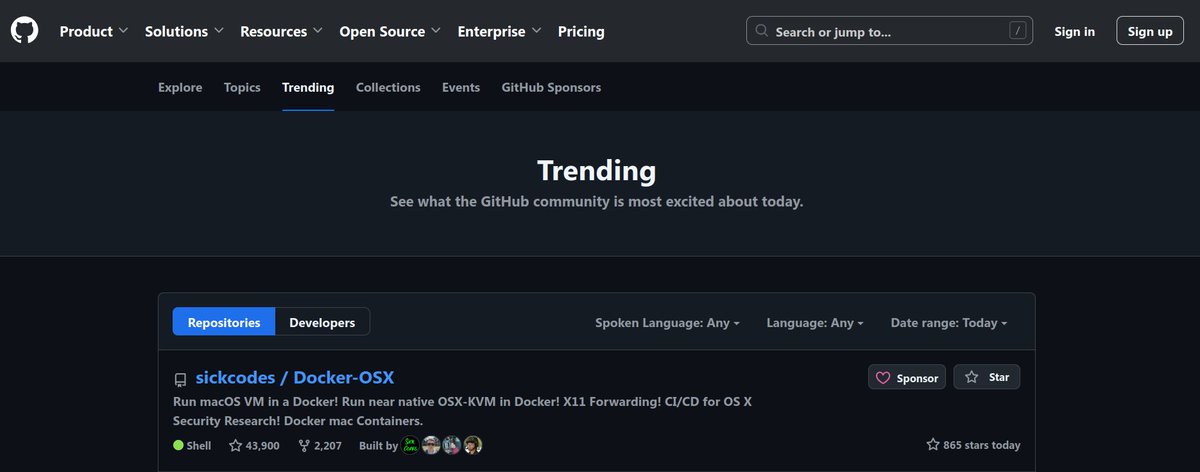This screenshot has height=472, width=1200.
Task: Click the Sign in link
Action: tap(1074, 31)
